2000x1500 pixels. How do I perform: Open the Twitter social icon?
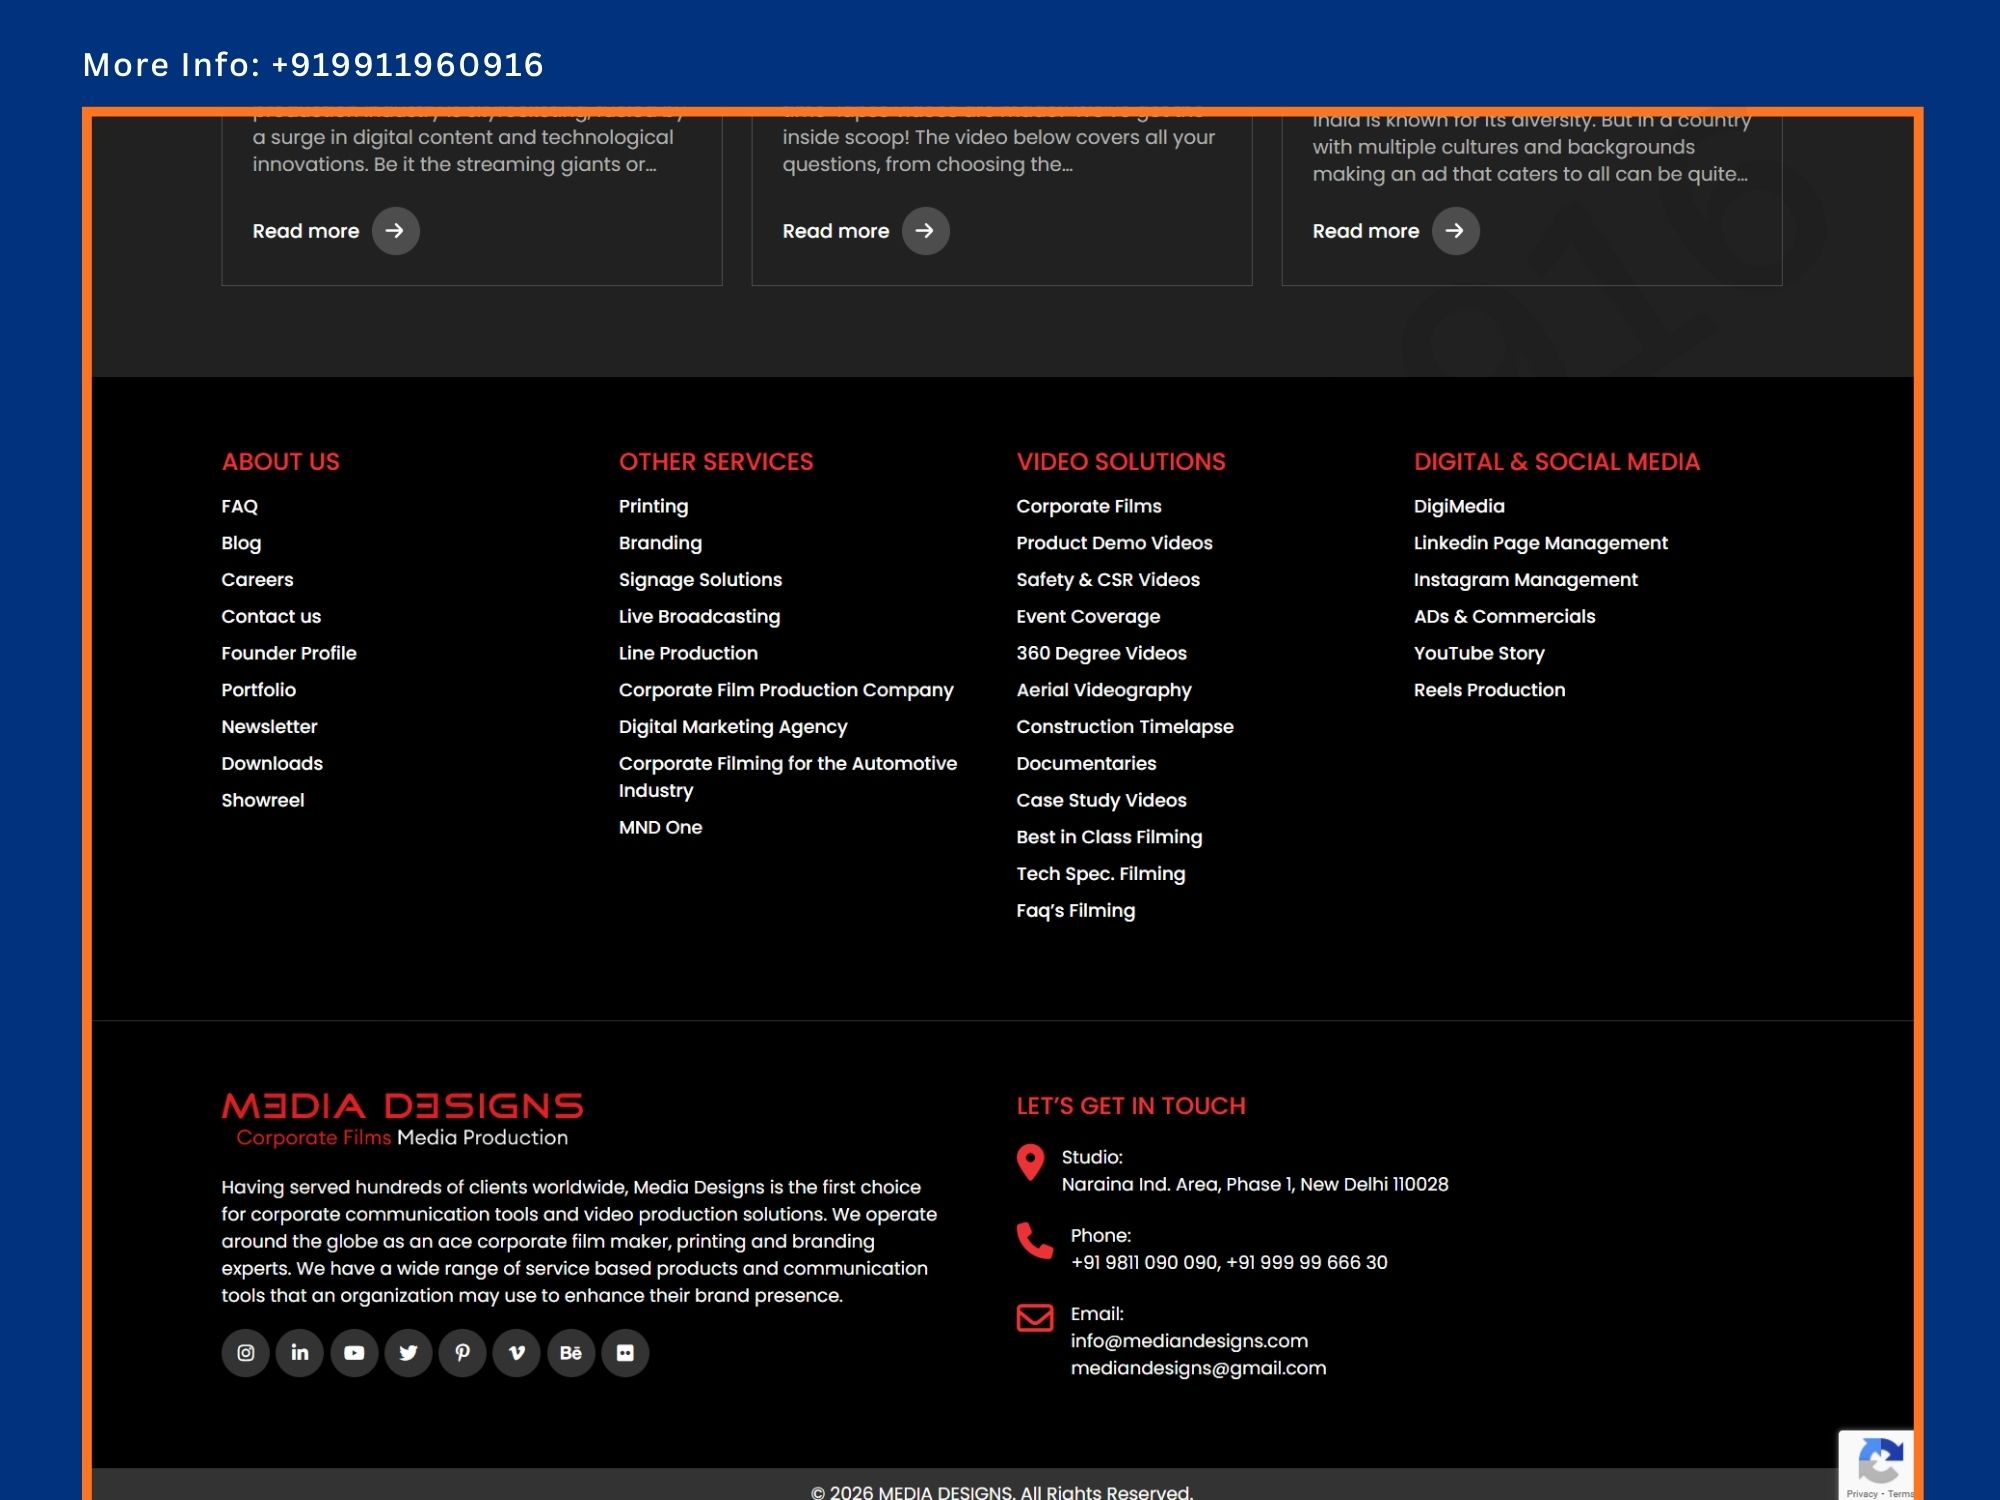[408, 1353]
